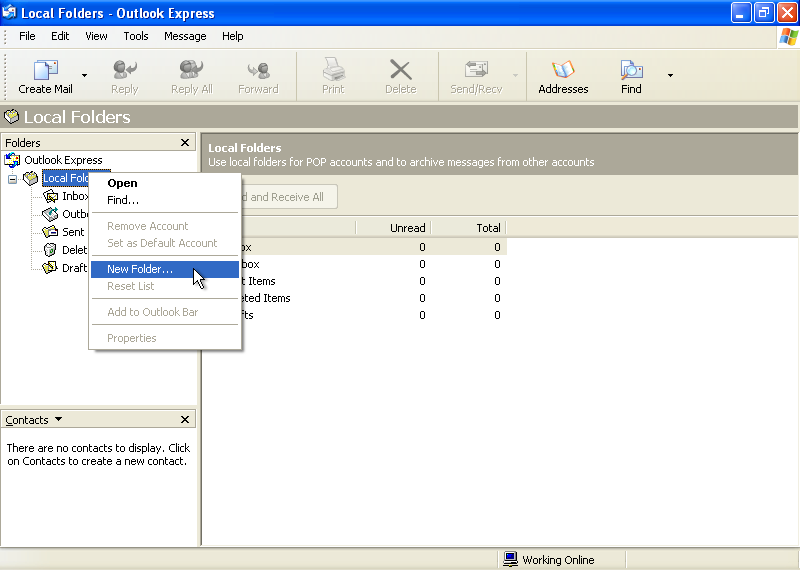
Task: Open the Create Mail stationery dropdown arrow
Action: point(84,76)
